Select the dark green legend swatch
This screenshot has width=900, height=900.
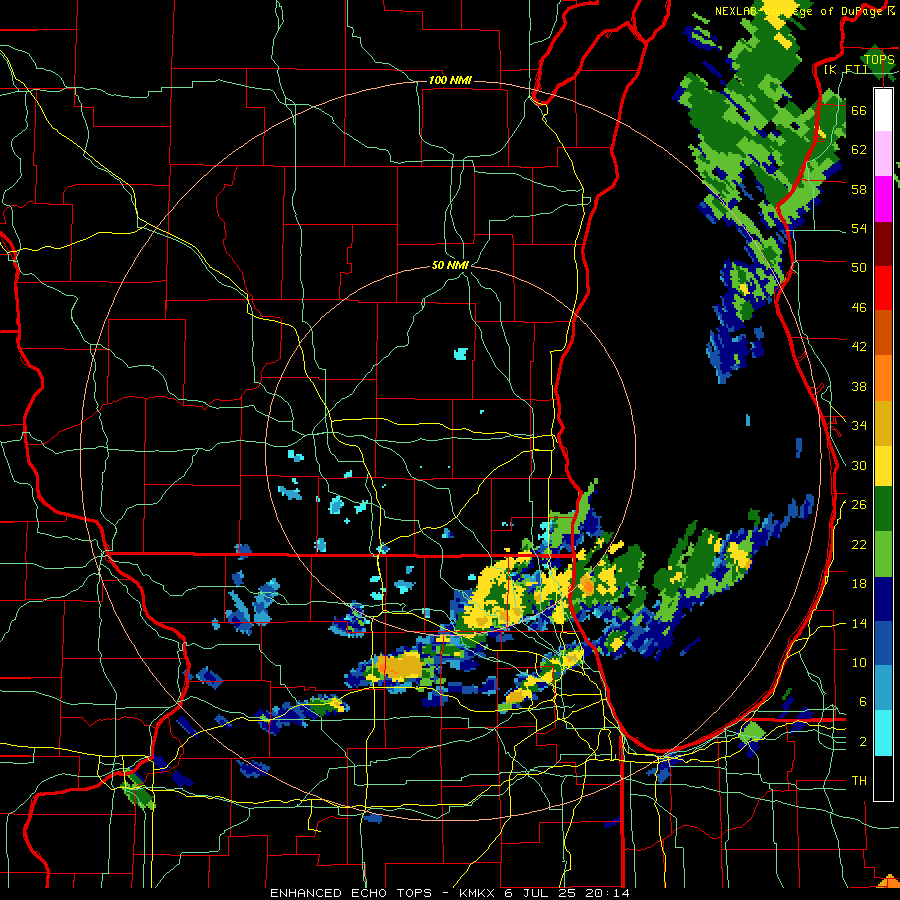pos(883,509)
